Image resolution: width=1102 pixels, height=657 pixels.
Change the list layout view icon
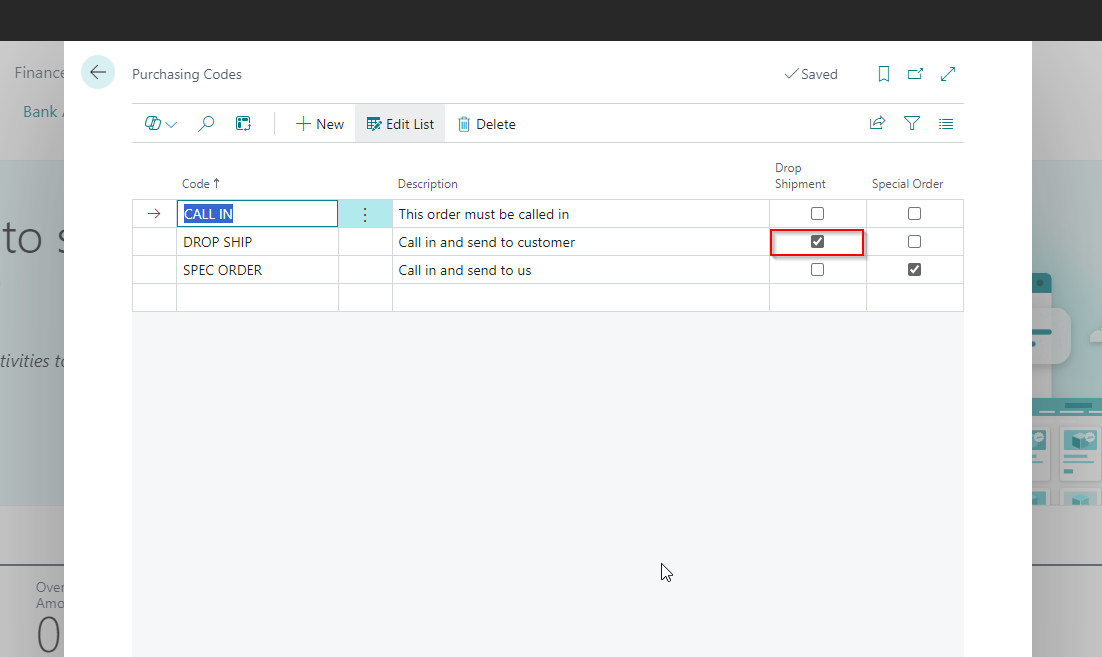coord(946,124)
